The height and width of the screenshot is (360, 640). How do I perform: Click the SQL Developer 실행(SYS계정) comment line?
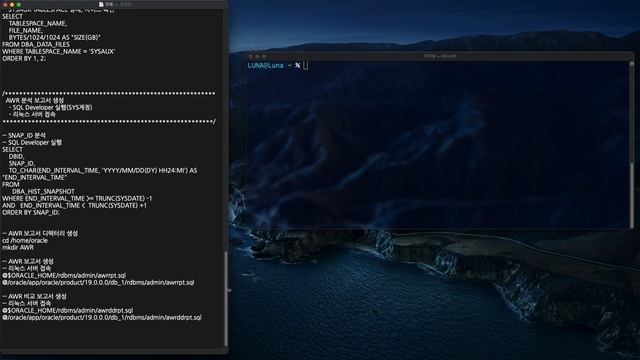click(50, 107)
